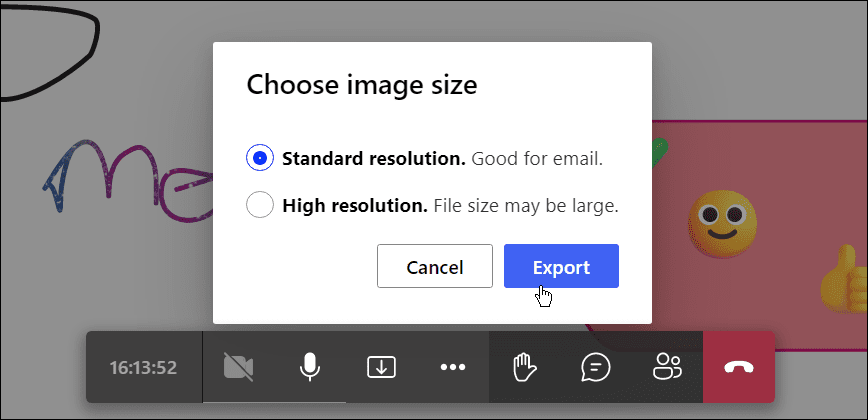Choose the High resolution radio button
The image size is (868, 420).
(260, 206)
